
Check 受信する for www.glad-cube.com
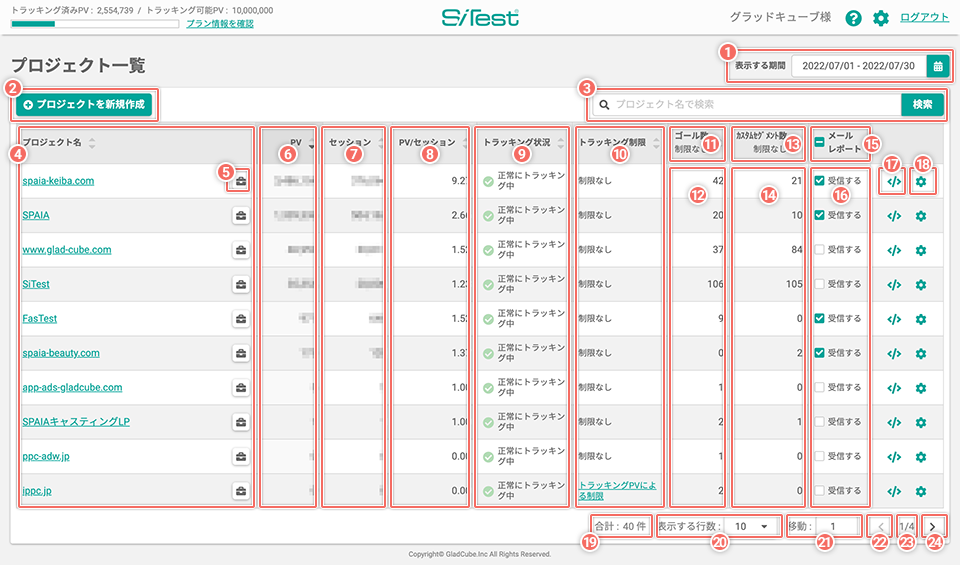[x=819, y=249]
